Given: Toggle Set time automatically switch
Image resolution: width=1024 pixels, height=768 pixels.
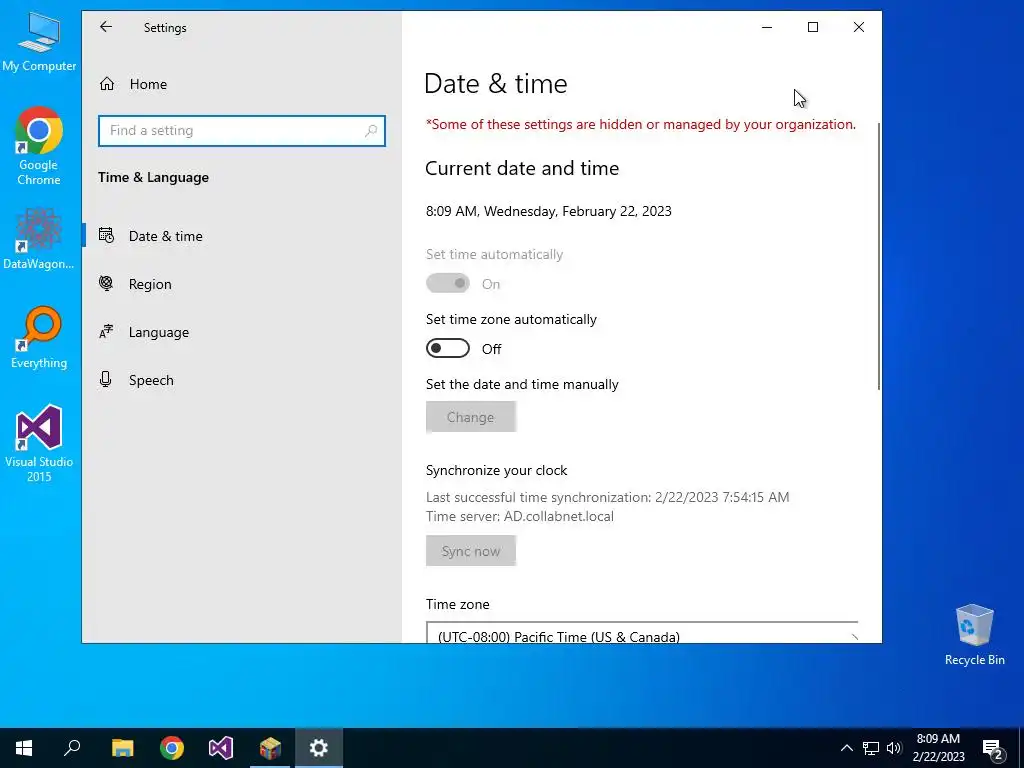Looking at the screenshot, I should [447, 283].
